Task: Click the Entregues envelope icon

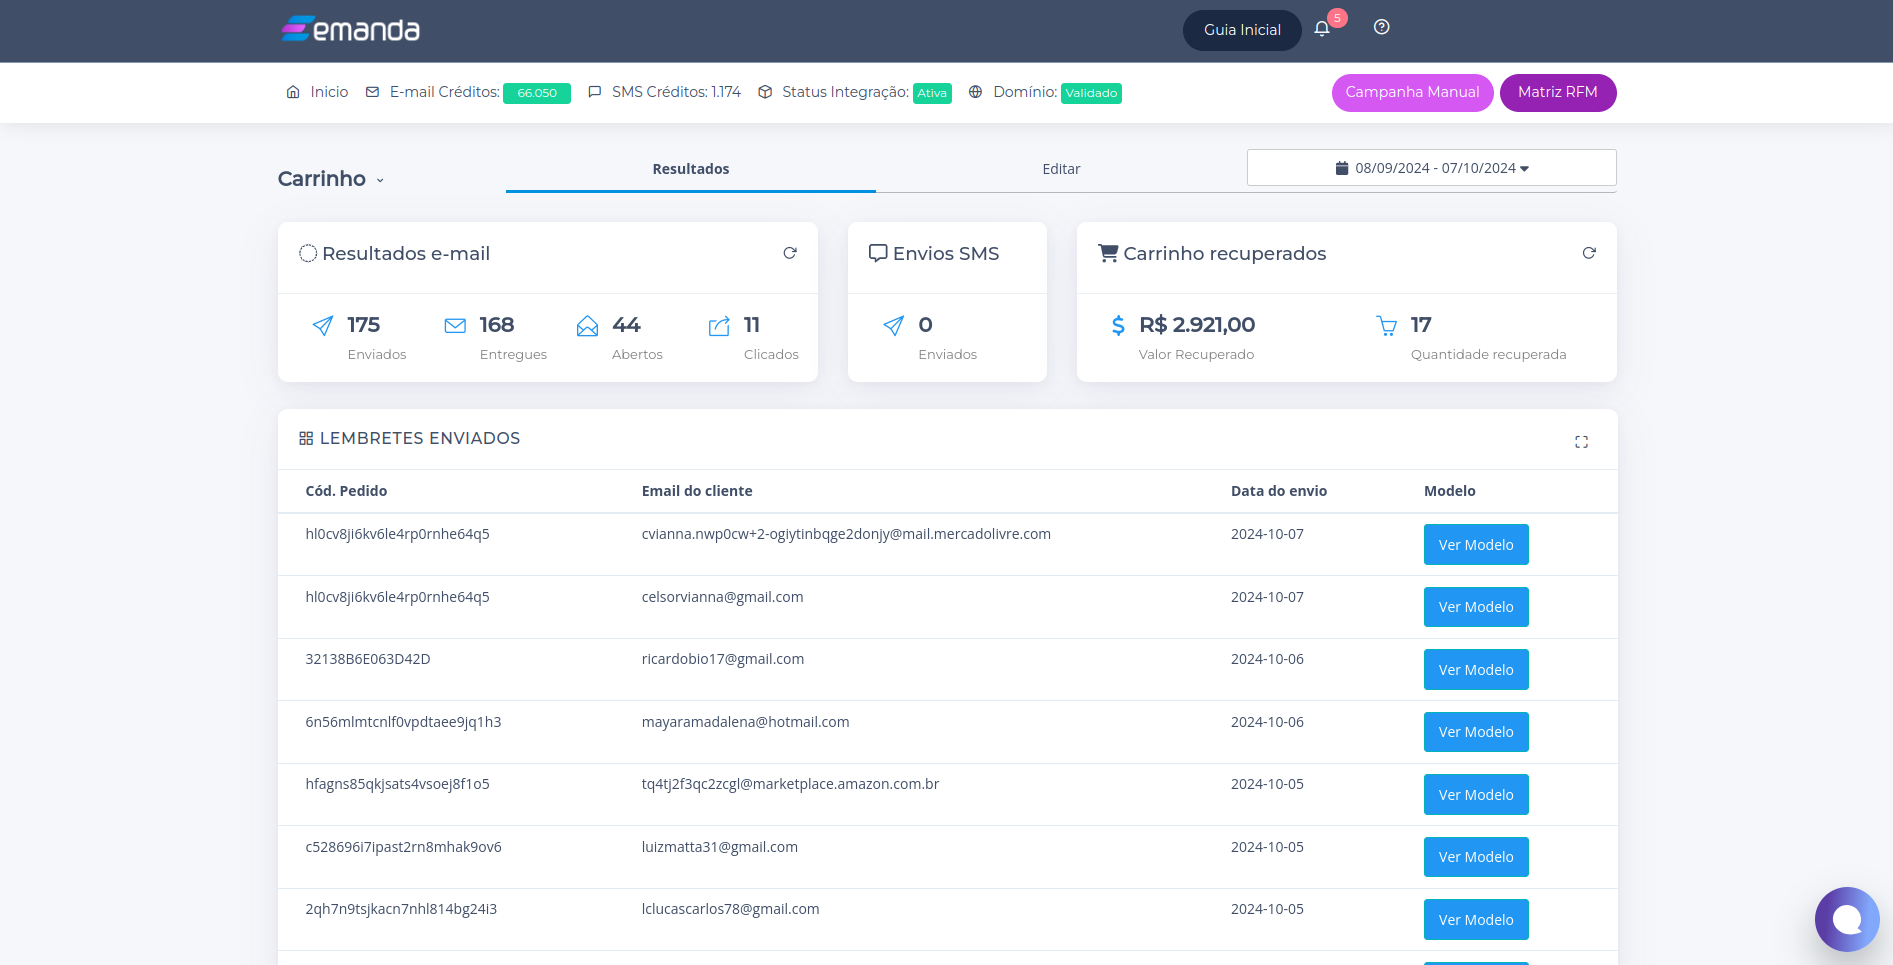Action: 455,326
